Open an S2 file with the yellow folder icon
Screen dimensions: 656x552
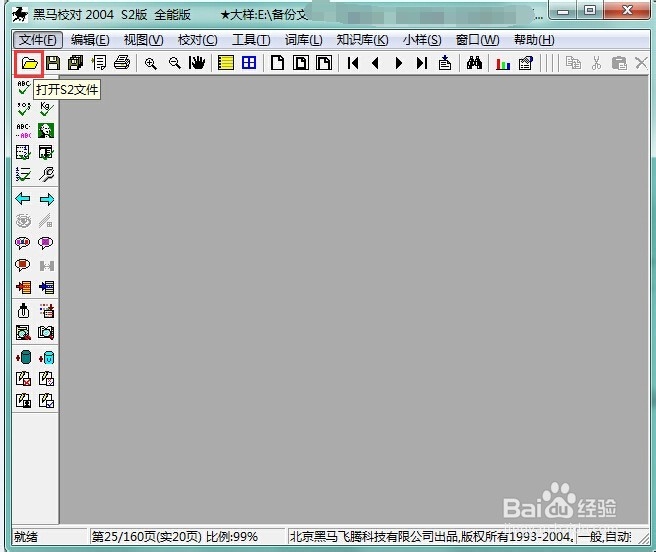tap(29, 64)
